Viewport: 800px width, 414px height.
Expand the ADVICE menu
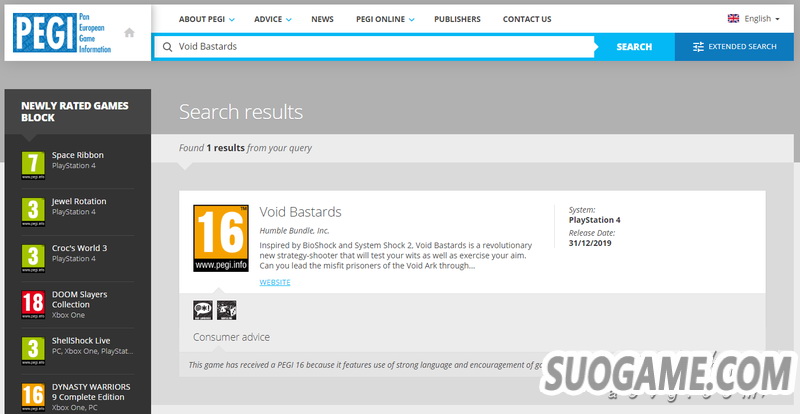273,19
